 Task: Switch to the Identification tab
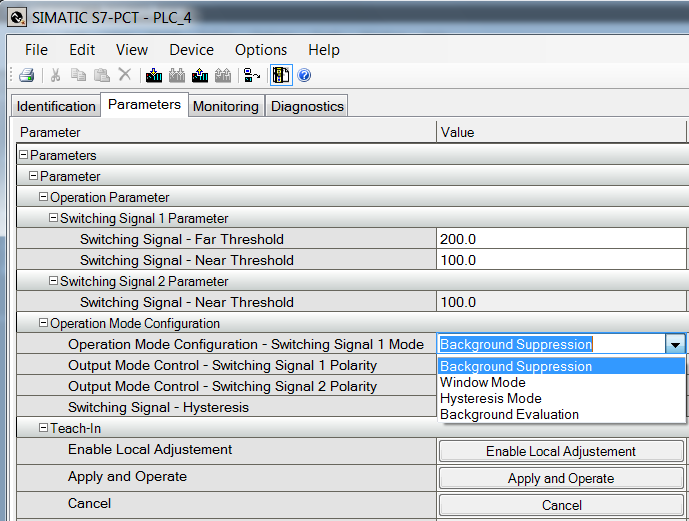pyautogui.click(x=56, y=106)
